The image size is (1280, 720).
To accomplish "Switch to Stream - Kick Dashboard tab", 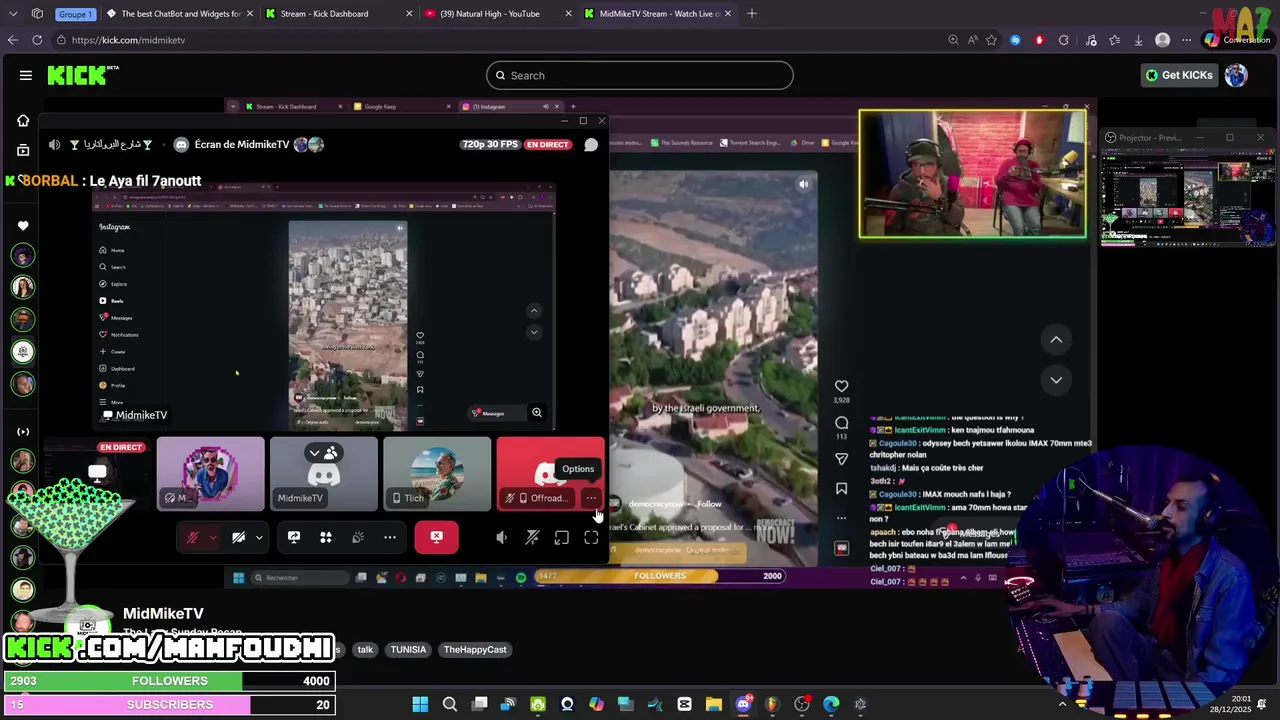I will [340, 13].
